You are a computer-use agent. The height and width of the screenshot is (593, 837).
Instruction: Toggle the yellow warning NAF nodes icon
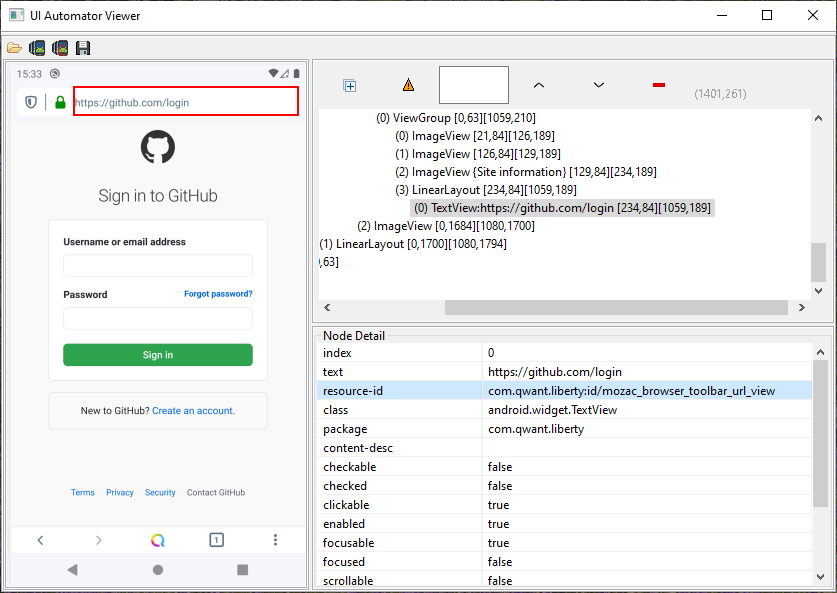(x=408, y=85)
